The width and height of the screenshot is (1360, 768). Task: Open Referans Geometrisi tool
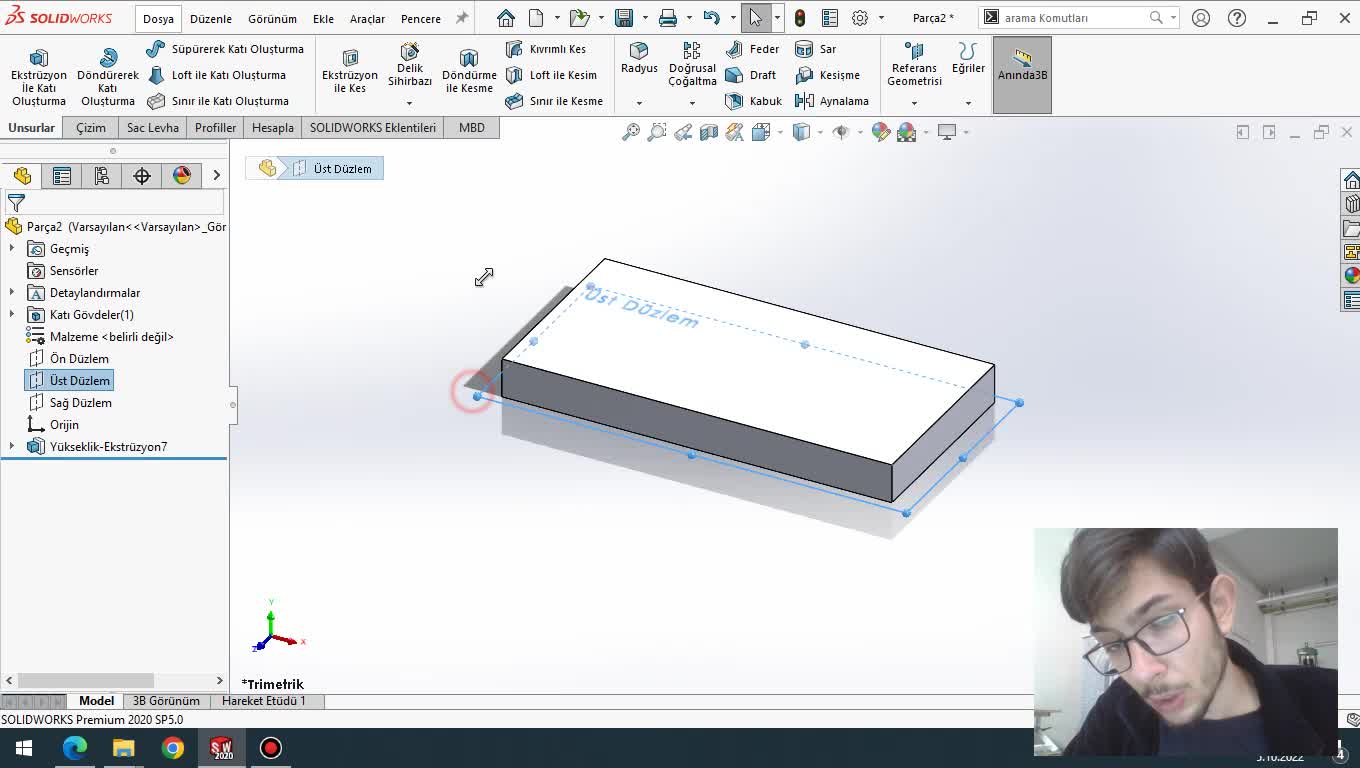click(x=914, y=64)
